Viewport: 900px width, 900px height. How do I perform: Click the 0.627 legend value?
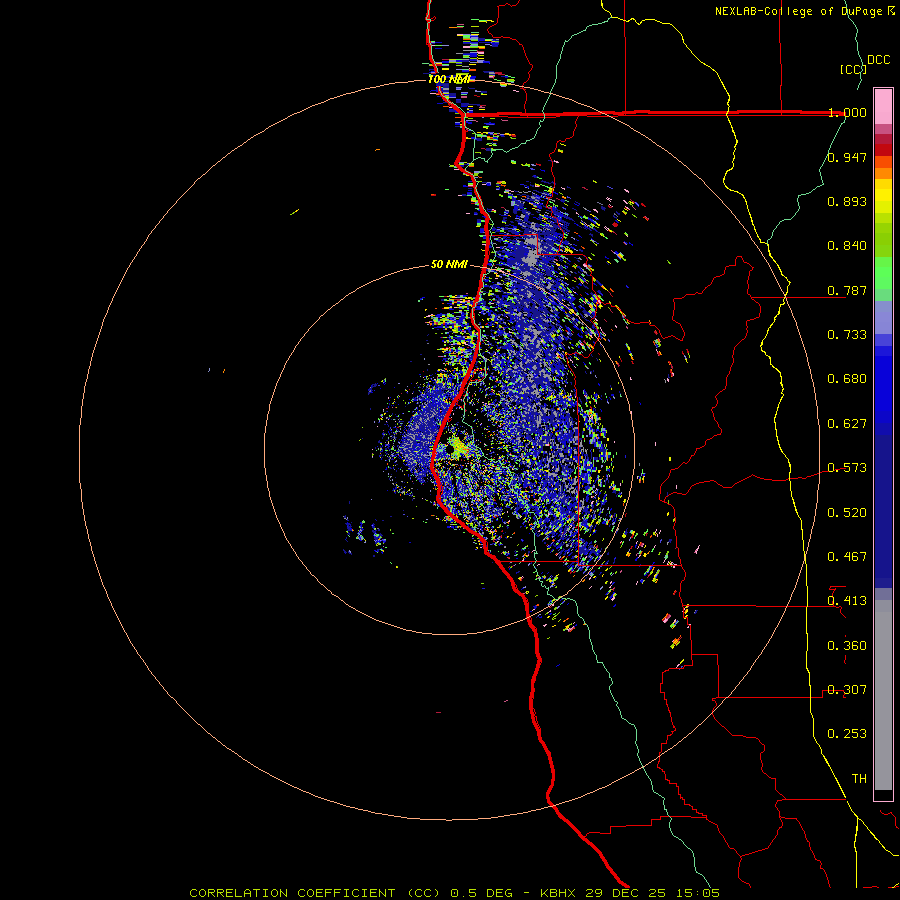coord(847,424)
